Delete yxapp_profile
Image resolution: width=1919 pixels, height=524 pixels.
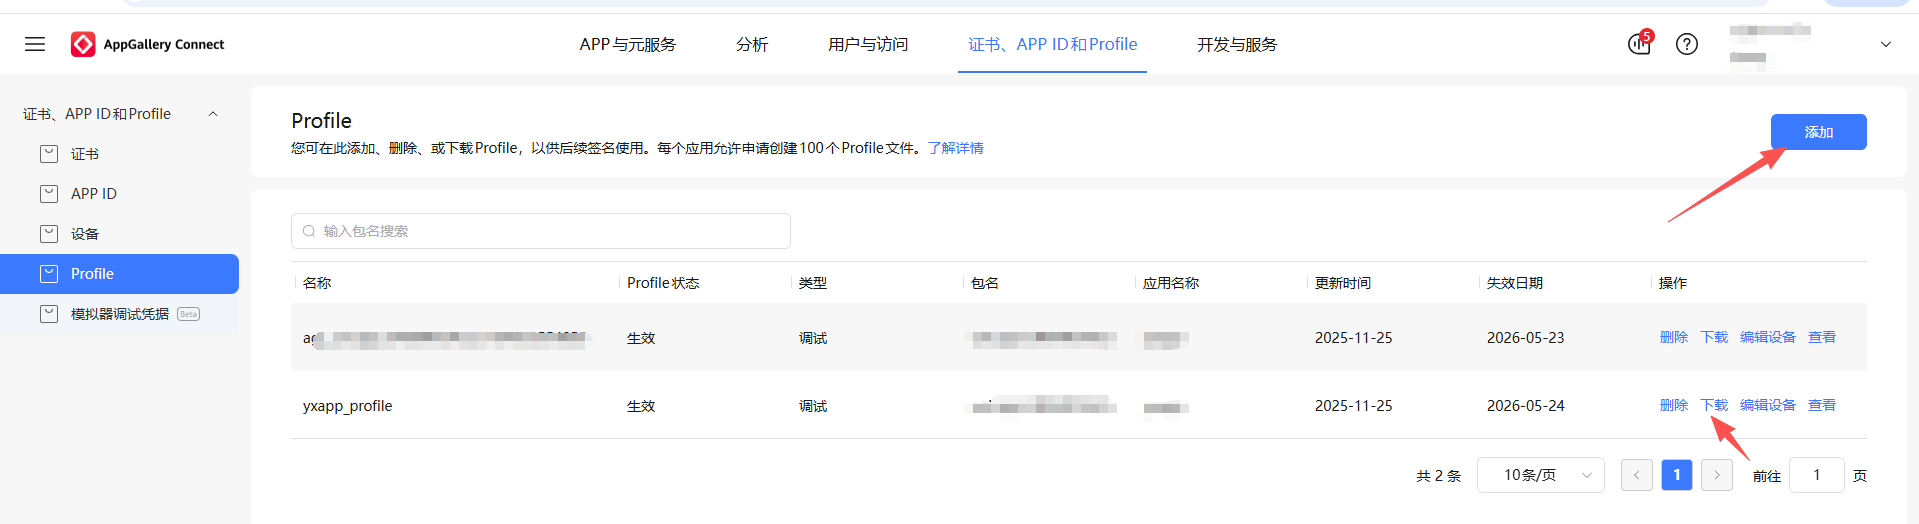[x=1673, y=405]
